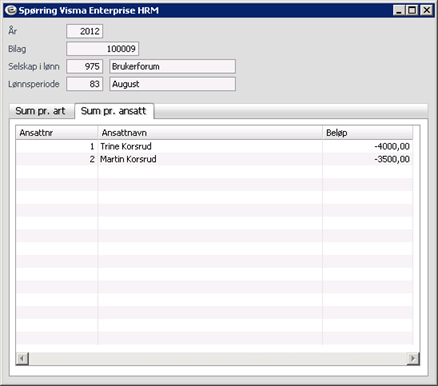
Task: Click the horizontal scrollbar left arrow
Action: [x=22, y=359]
